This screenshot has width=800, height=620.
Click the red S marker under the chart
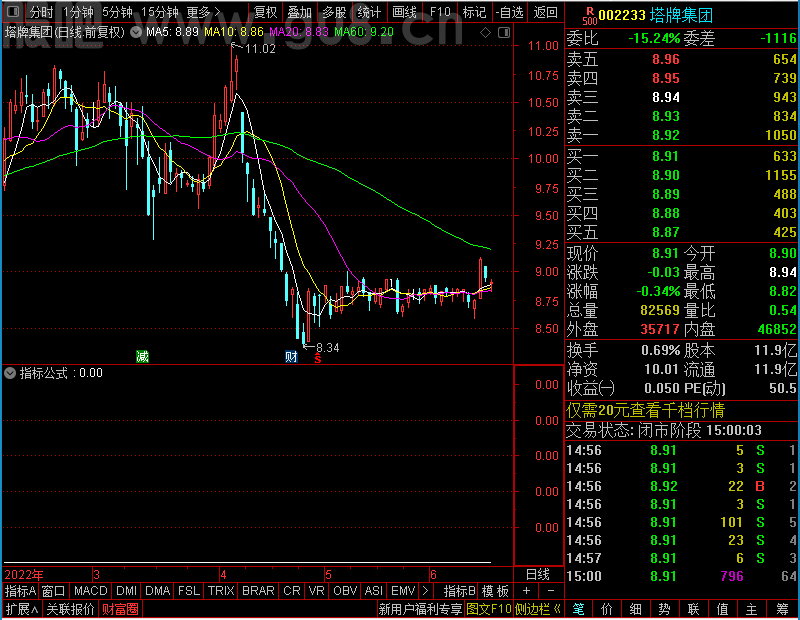[x=318, y=359]
